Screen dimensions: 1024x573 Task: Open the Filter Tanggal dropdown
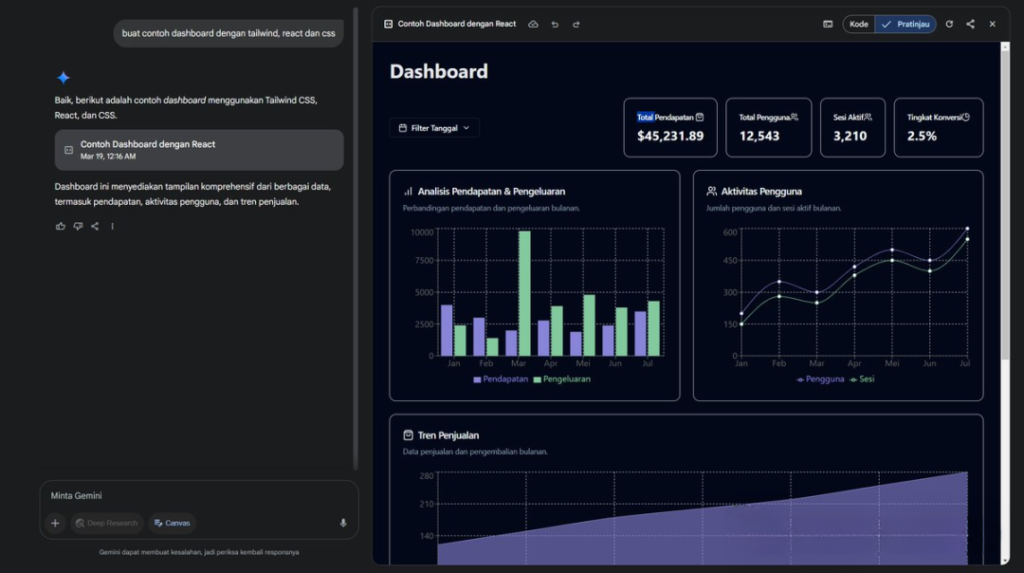pyautogui.click(x=434, y=128)
